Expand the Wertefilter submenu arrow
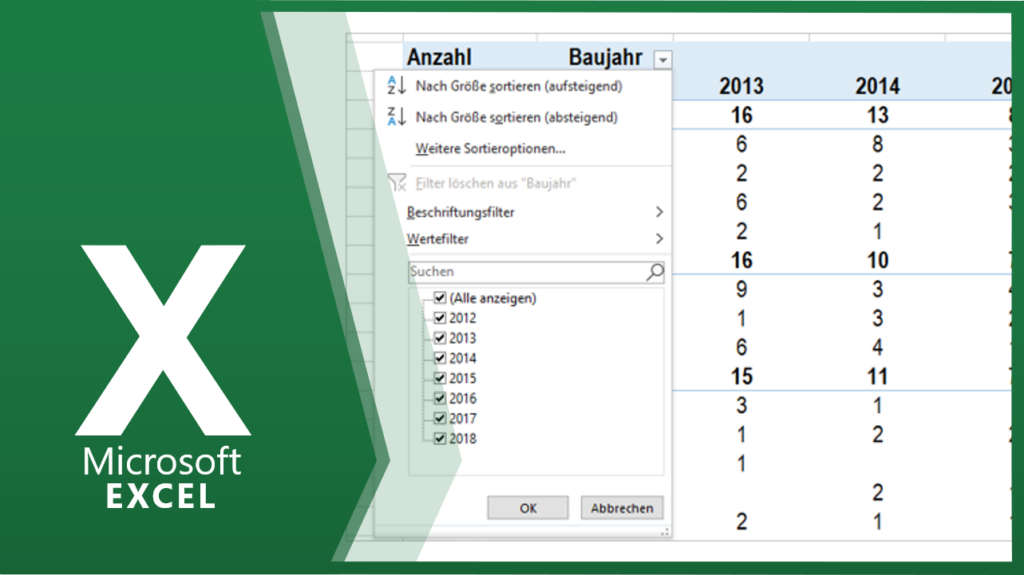Screen dimensions: 1024x575 point(659,239)
